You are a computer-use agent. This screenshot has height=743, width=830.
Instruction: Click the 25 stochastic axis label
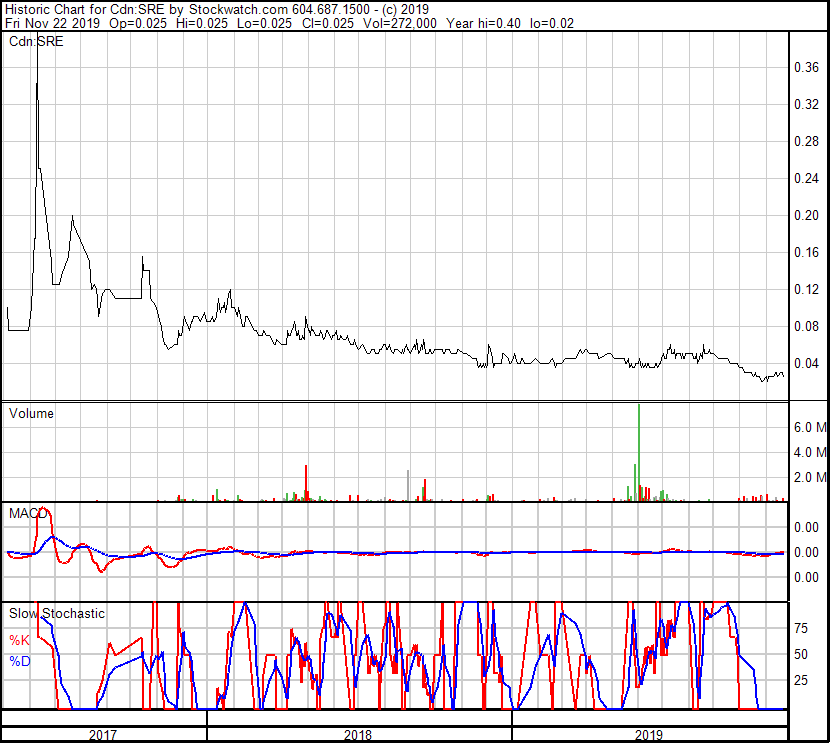click(801, 680)
